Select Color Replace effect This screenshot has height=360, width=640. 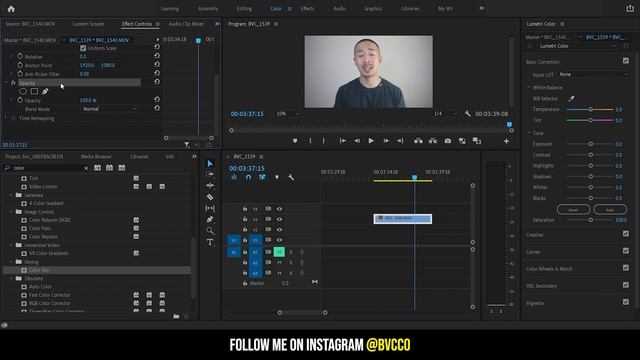(x=43, y=237)
